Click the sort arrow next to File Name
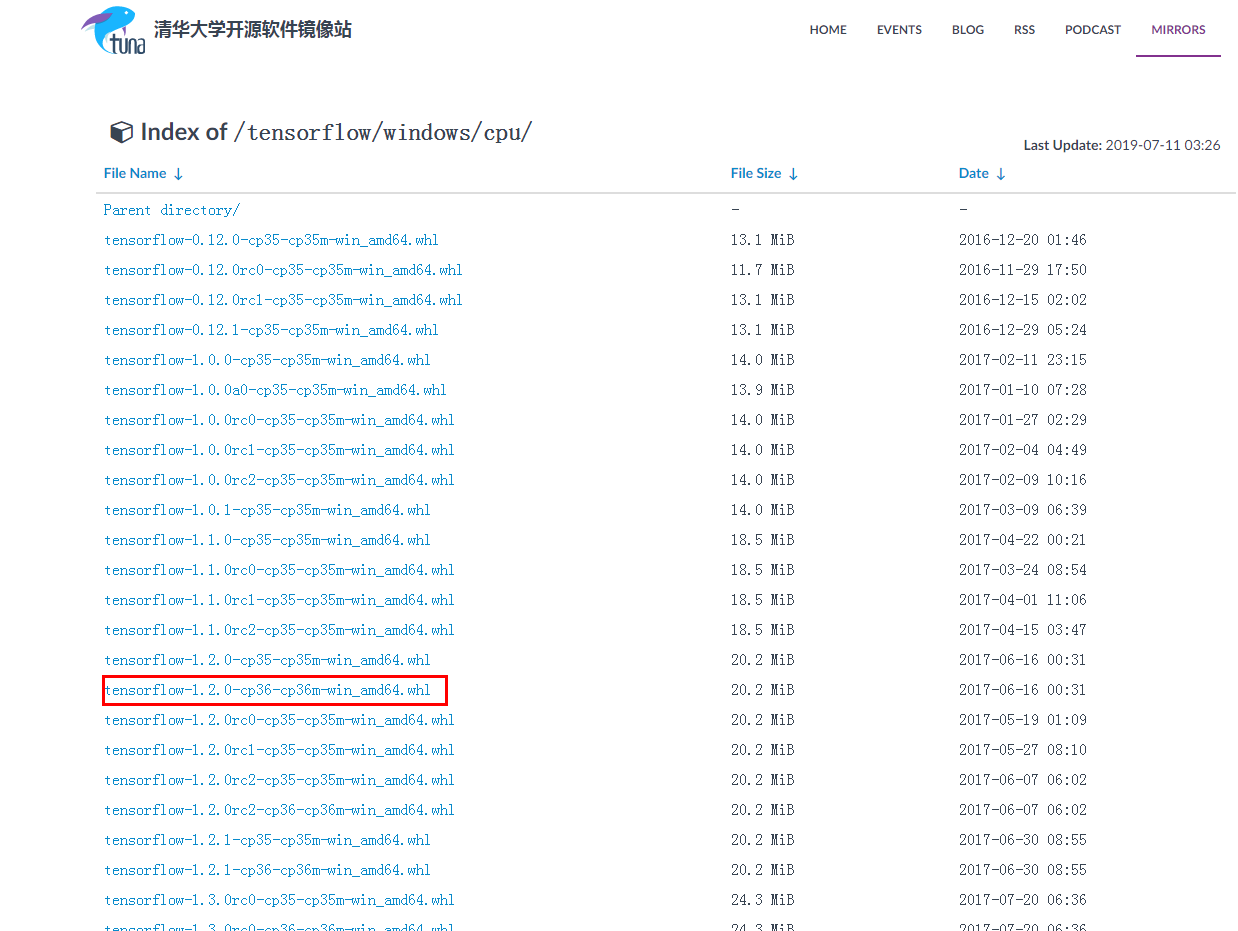This screenshot has height=931, width=1238. pos(178,173)
